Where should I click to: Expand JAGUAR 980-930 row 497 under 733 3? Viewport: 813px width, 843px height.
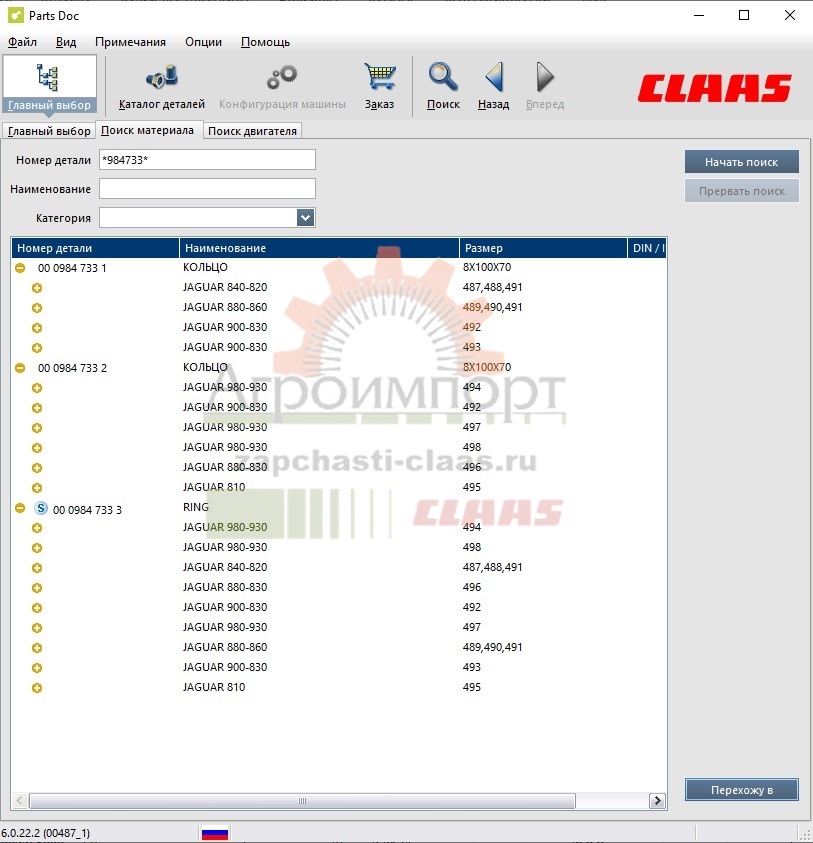(37, 628)
